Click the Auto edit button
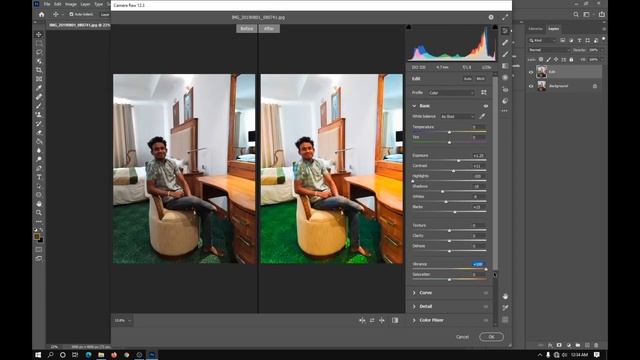 [468, 79]
